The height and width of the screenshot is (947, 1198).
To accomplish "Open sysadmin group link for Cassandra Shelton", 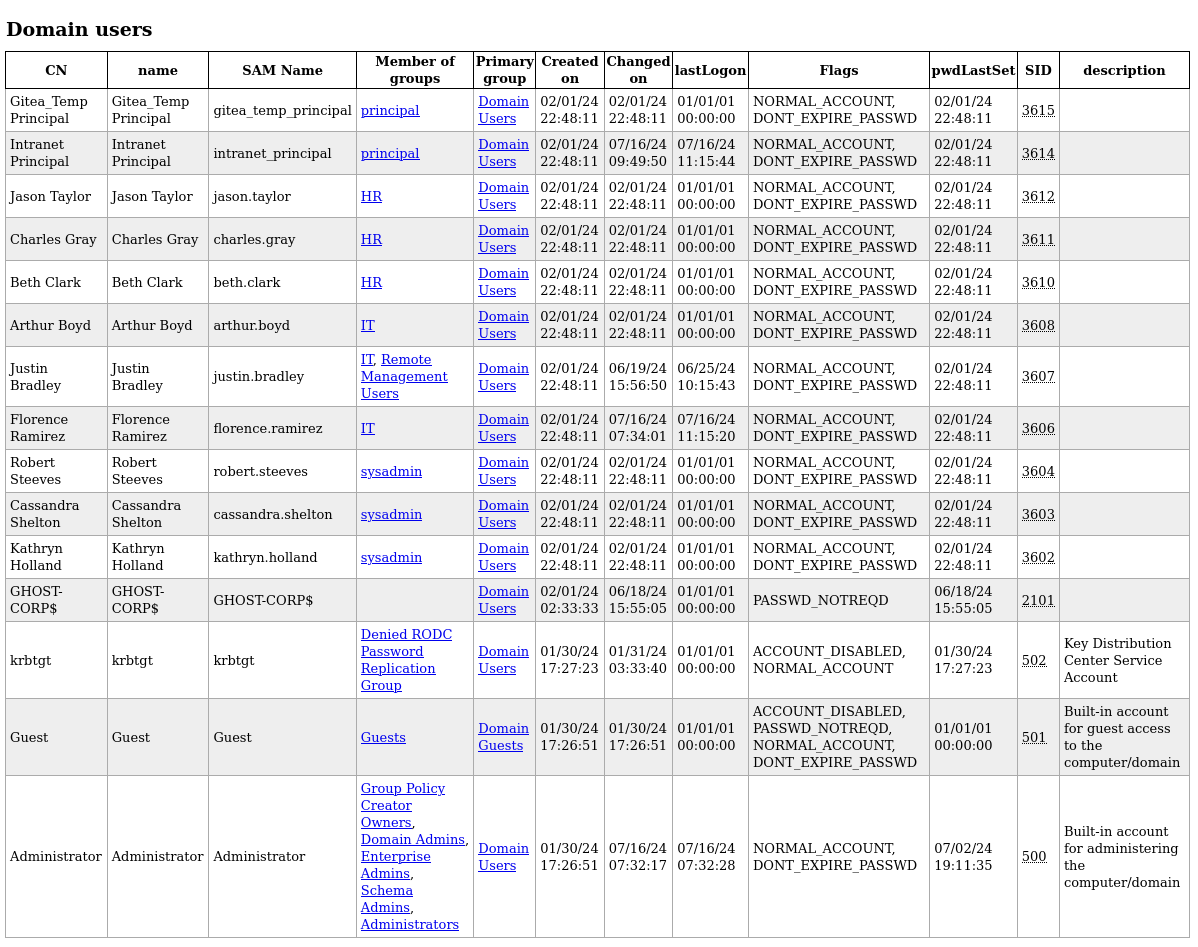I will tap(391, 514).
